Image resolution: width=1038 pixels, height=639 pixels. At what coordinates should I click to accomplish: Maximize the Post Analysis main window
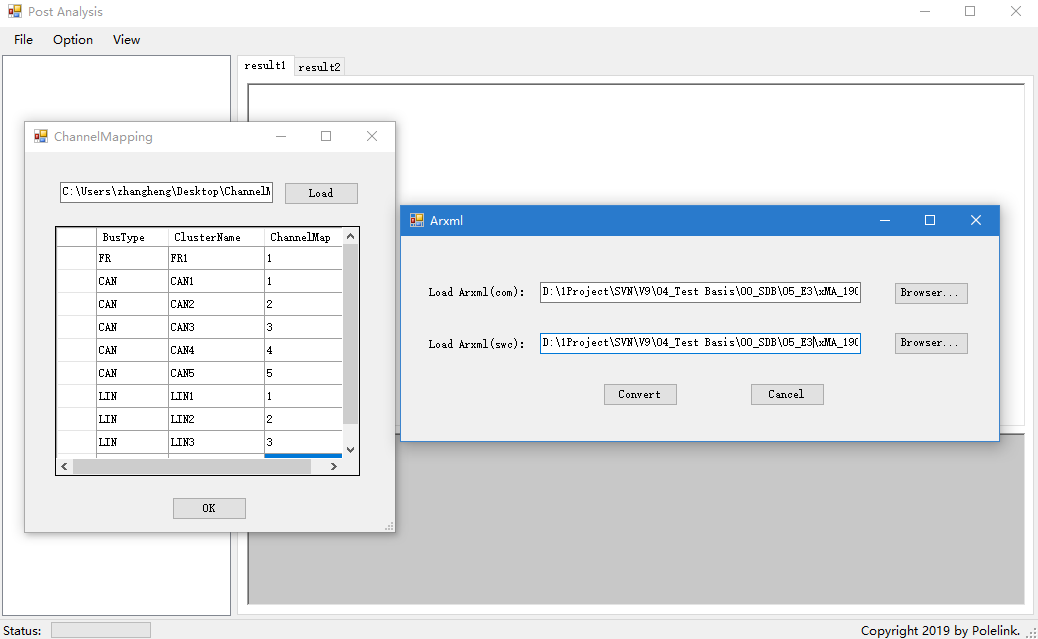coord(970,11)
